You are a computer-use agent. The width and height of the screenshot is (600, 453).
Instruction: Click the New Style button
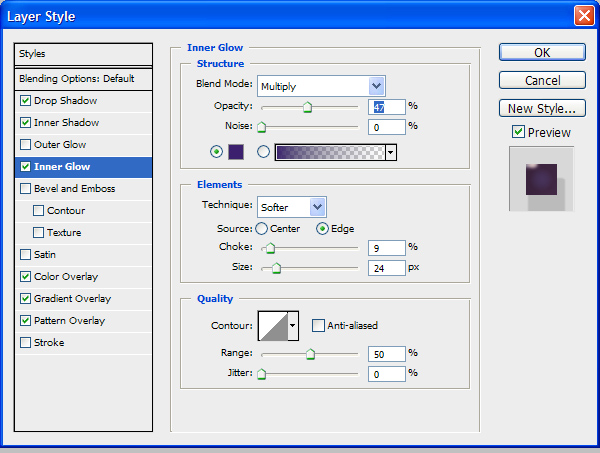542,108
